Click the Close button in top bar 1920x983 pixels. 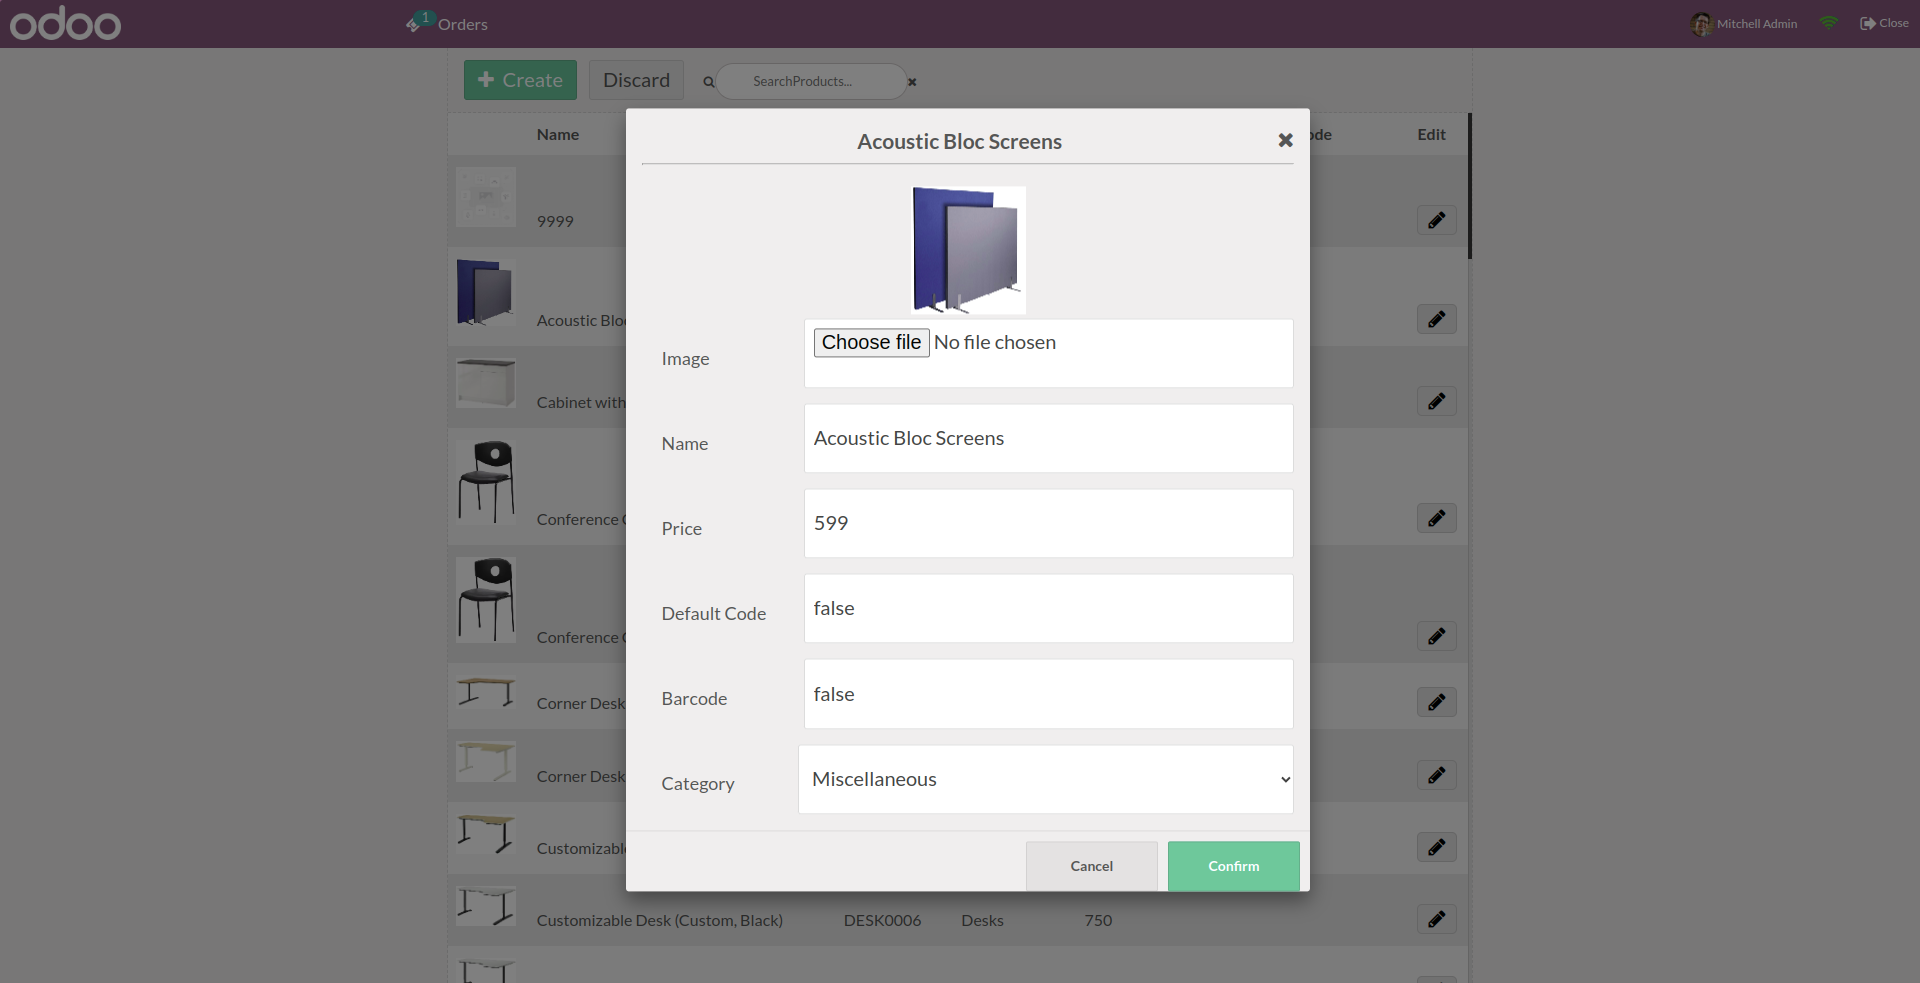(1884, 23)
